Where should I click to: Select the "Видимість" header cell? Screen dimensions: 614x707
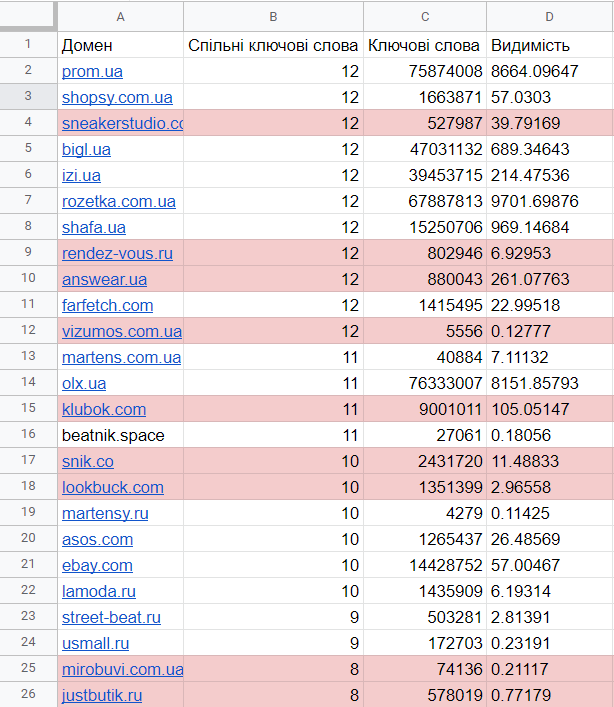[549, 45]
